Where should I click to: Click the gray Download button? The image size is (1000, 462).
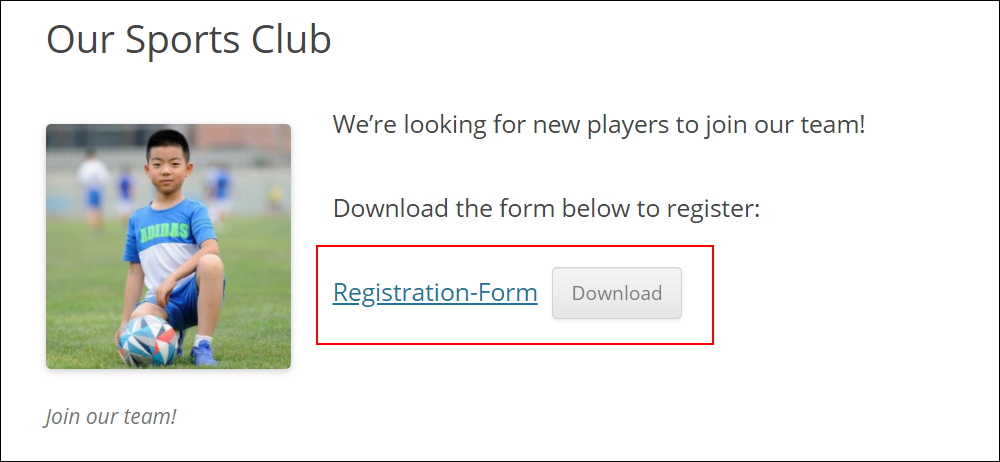[x=617, y=293]
